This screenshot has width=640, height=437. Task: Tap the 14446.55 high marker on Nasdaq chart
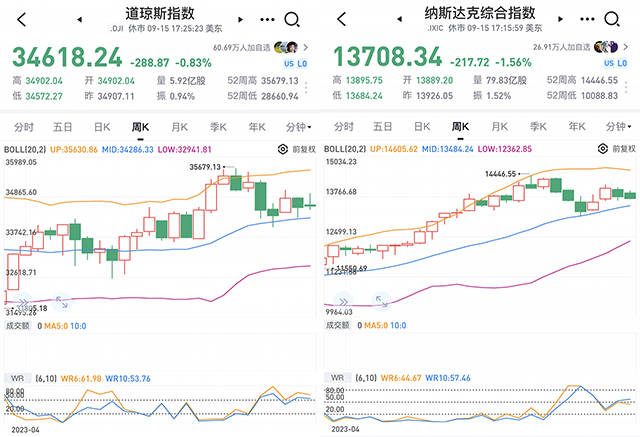point(500,174)
